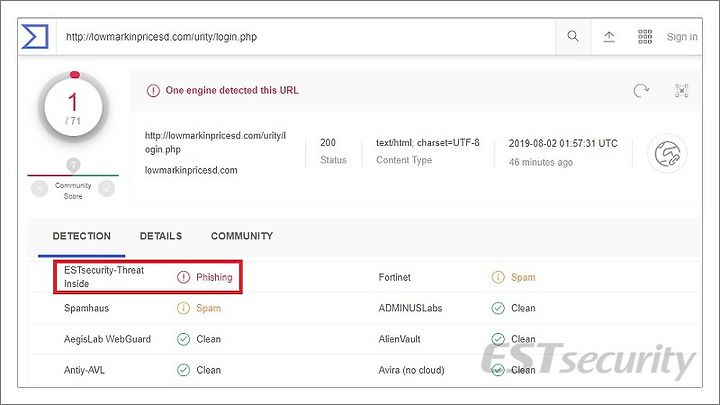720x405 pixels.
Task: Click the community score question mark icon
Action: point(73,165)
